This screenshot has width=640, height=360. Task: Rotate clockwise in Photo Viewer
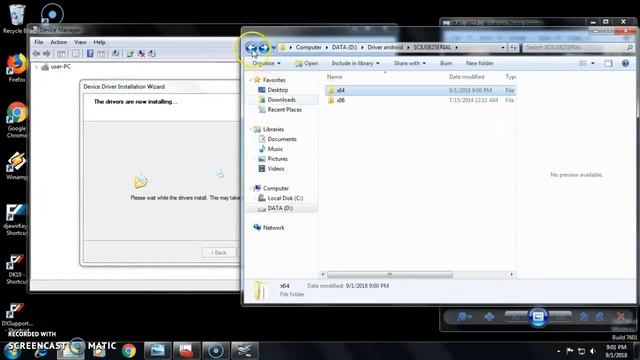(600, 316)
